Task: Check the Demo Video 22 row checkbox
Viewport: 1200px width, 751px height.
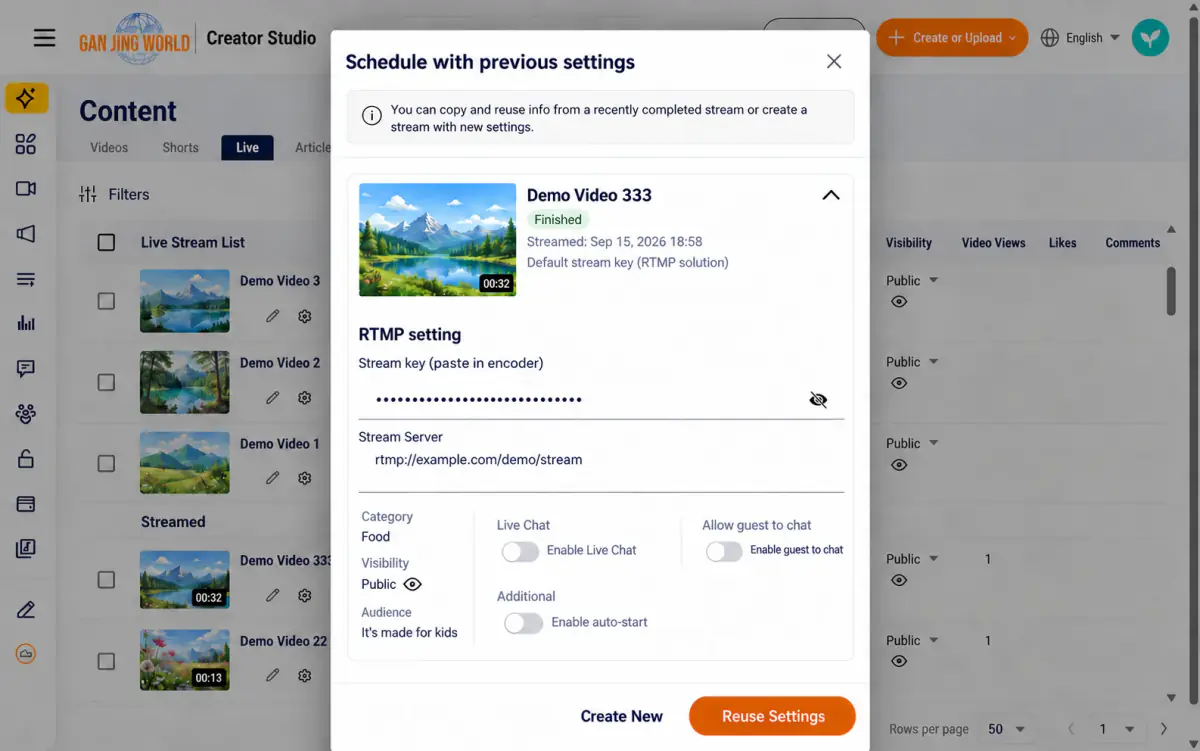Action: [x=106, y=661]
